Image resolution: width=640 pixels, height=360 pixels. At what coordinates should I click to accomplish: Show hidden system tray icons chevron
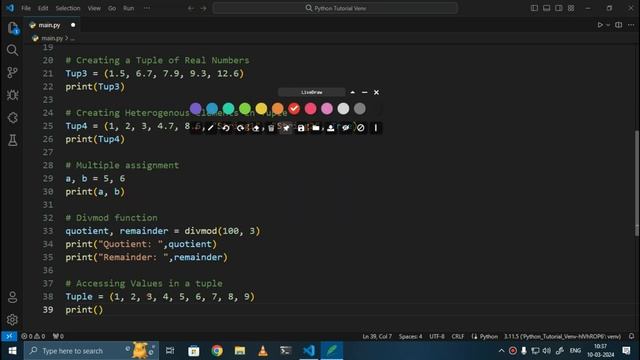501,351
